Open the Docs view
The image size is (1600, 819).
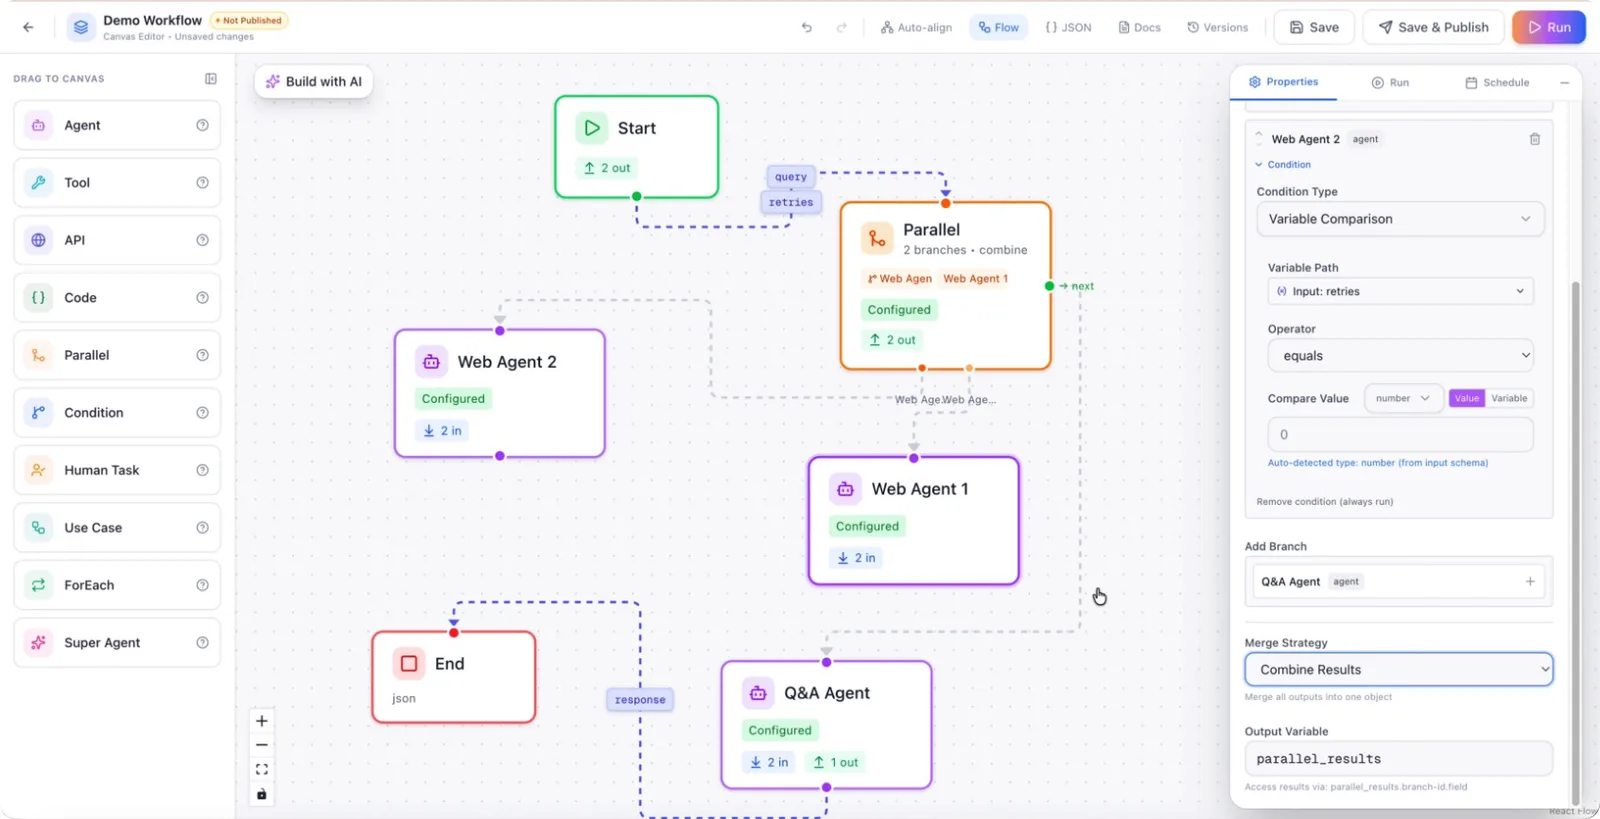coord(1139,27)
